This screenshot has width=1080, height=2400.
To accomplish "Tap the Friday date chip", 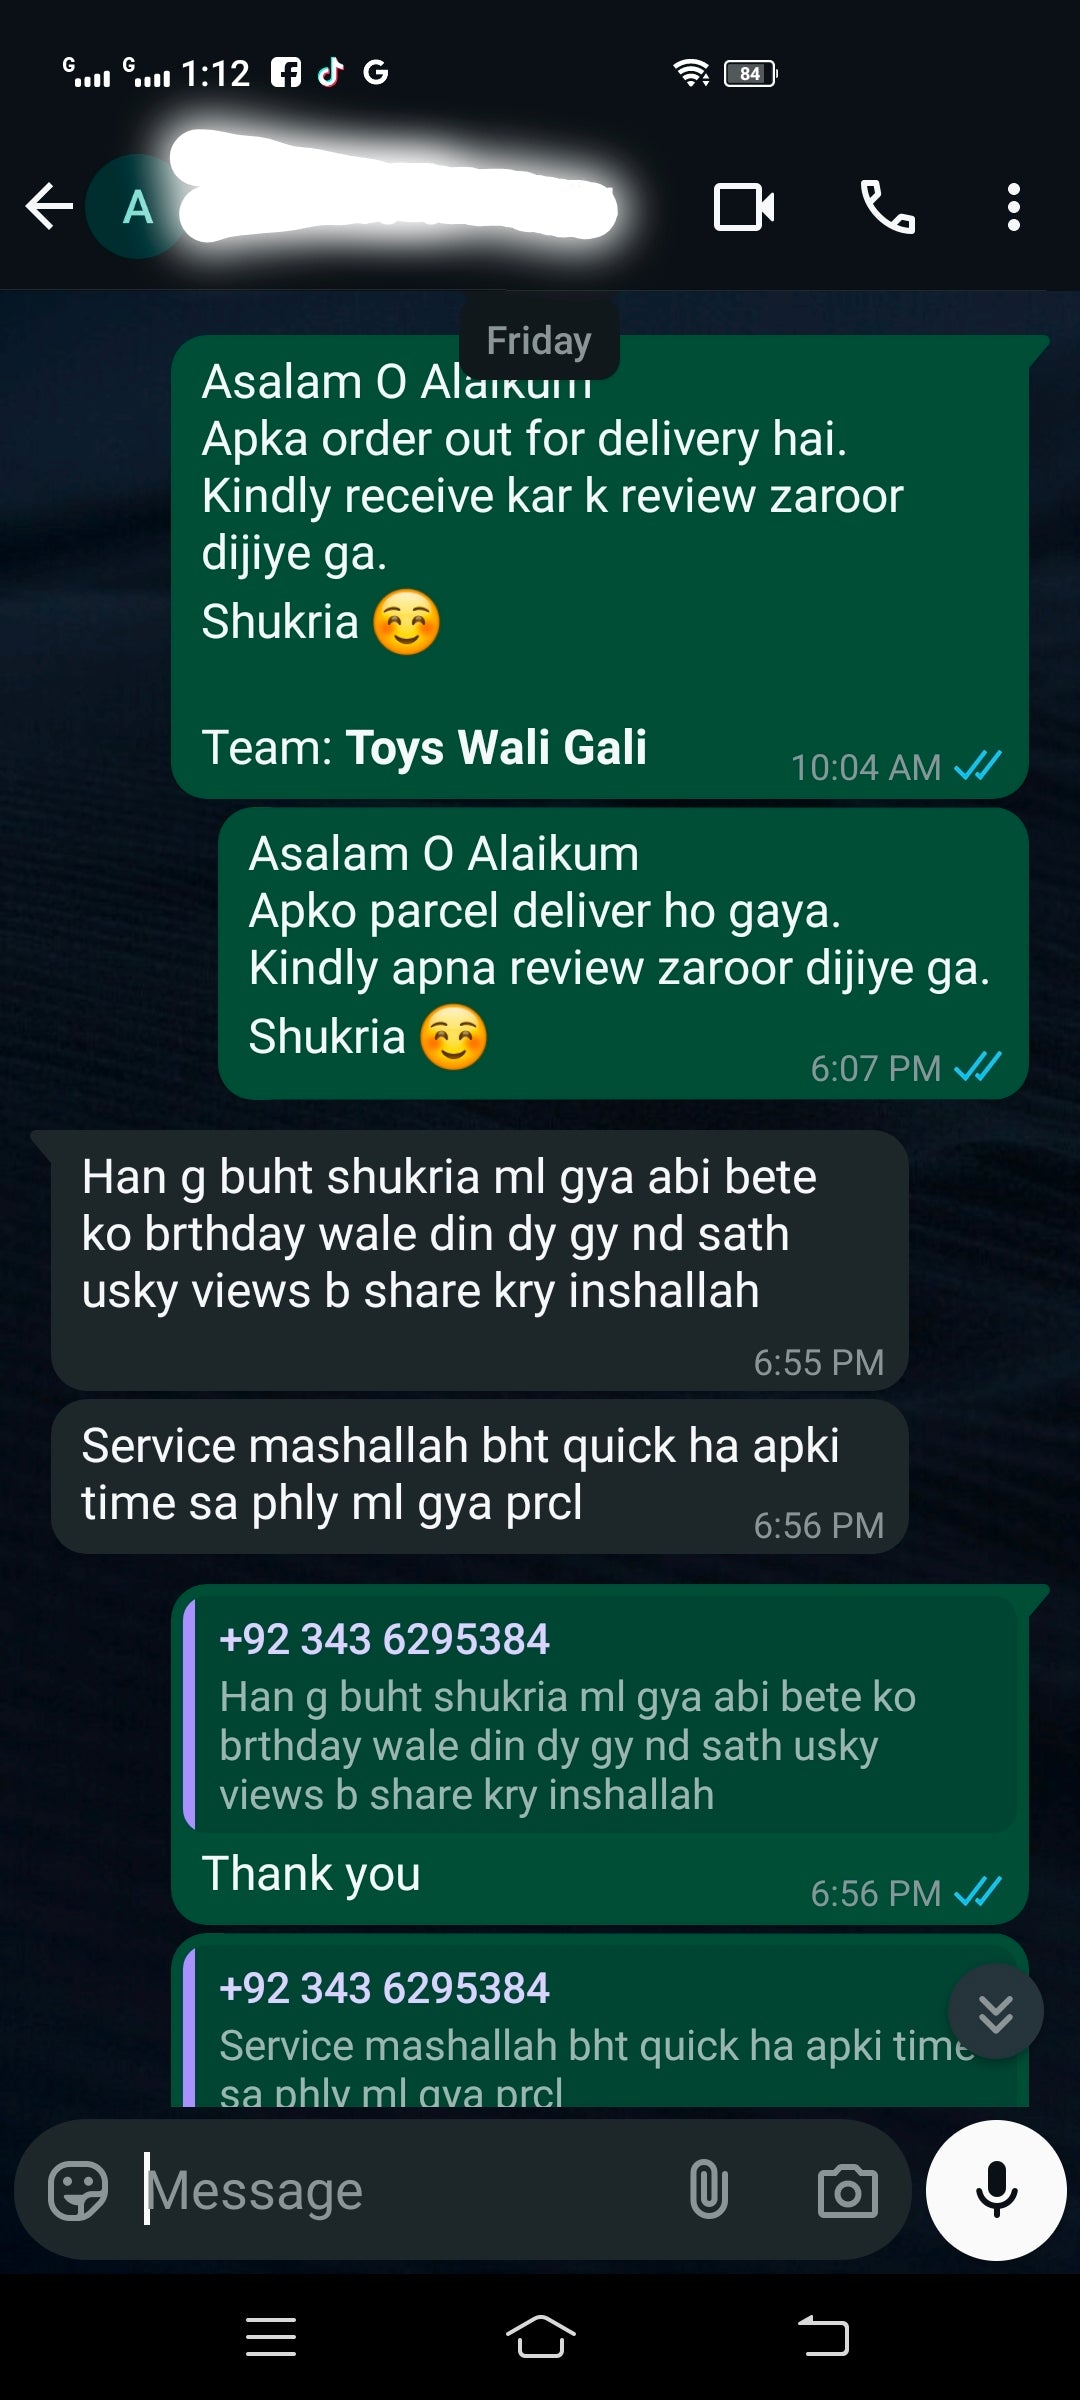I will tap(539, 340).
